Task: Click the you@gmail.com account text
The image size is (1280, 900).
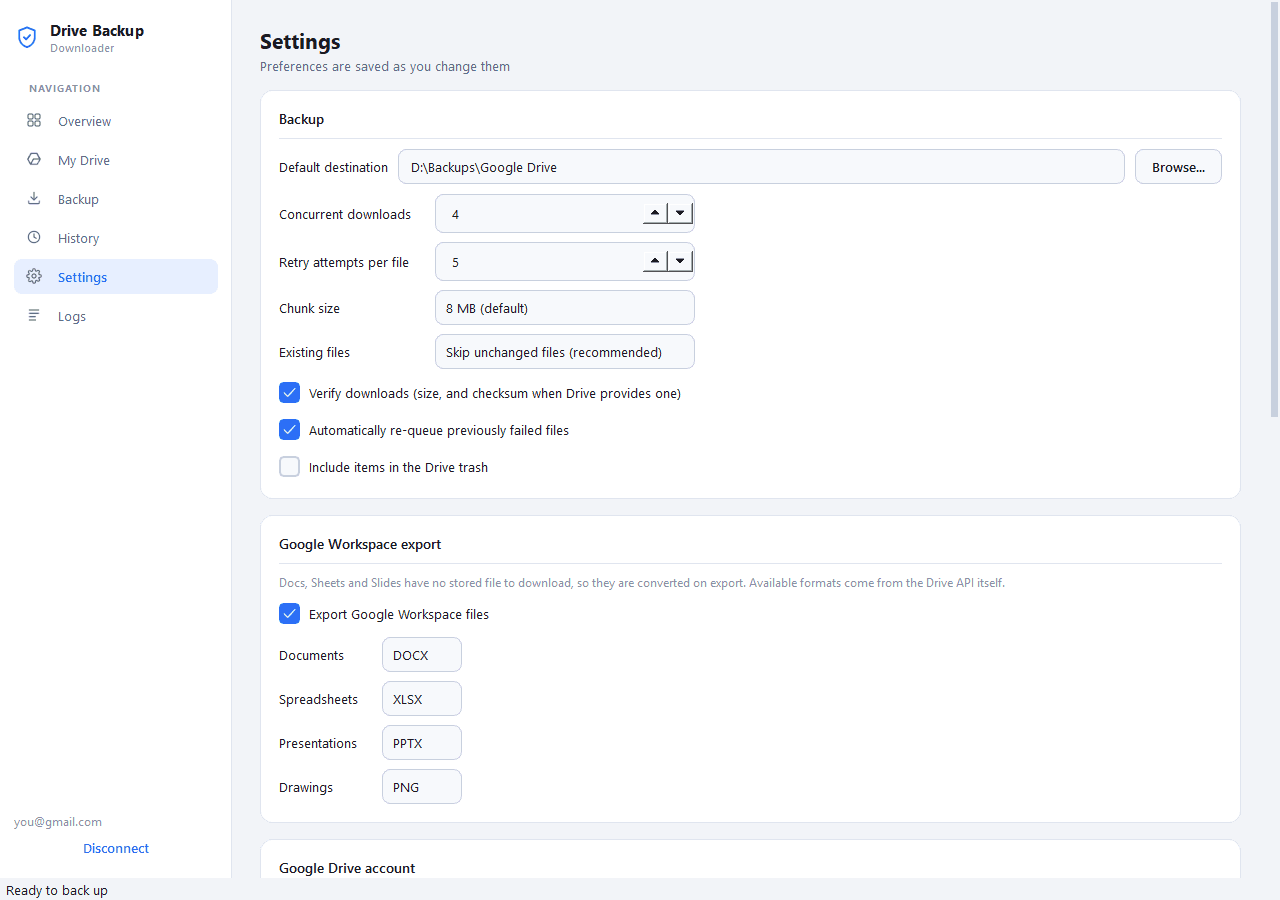Action: 58,822
